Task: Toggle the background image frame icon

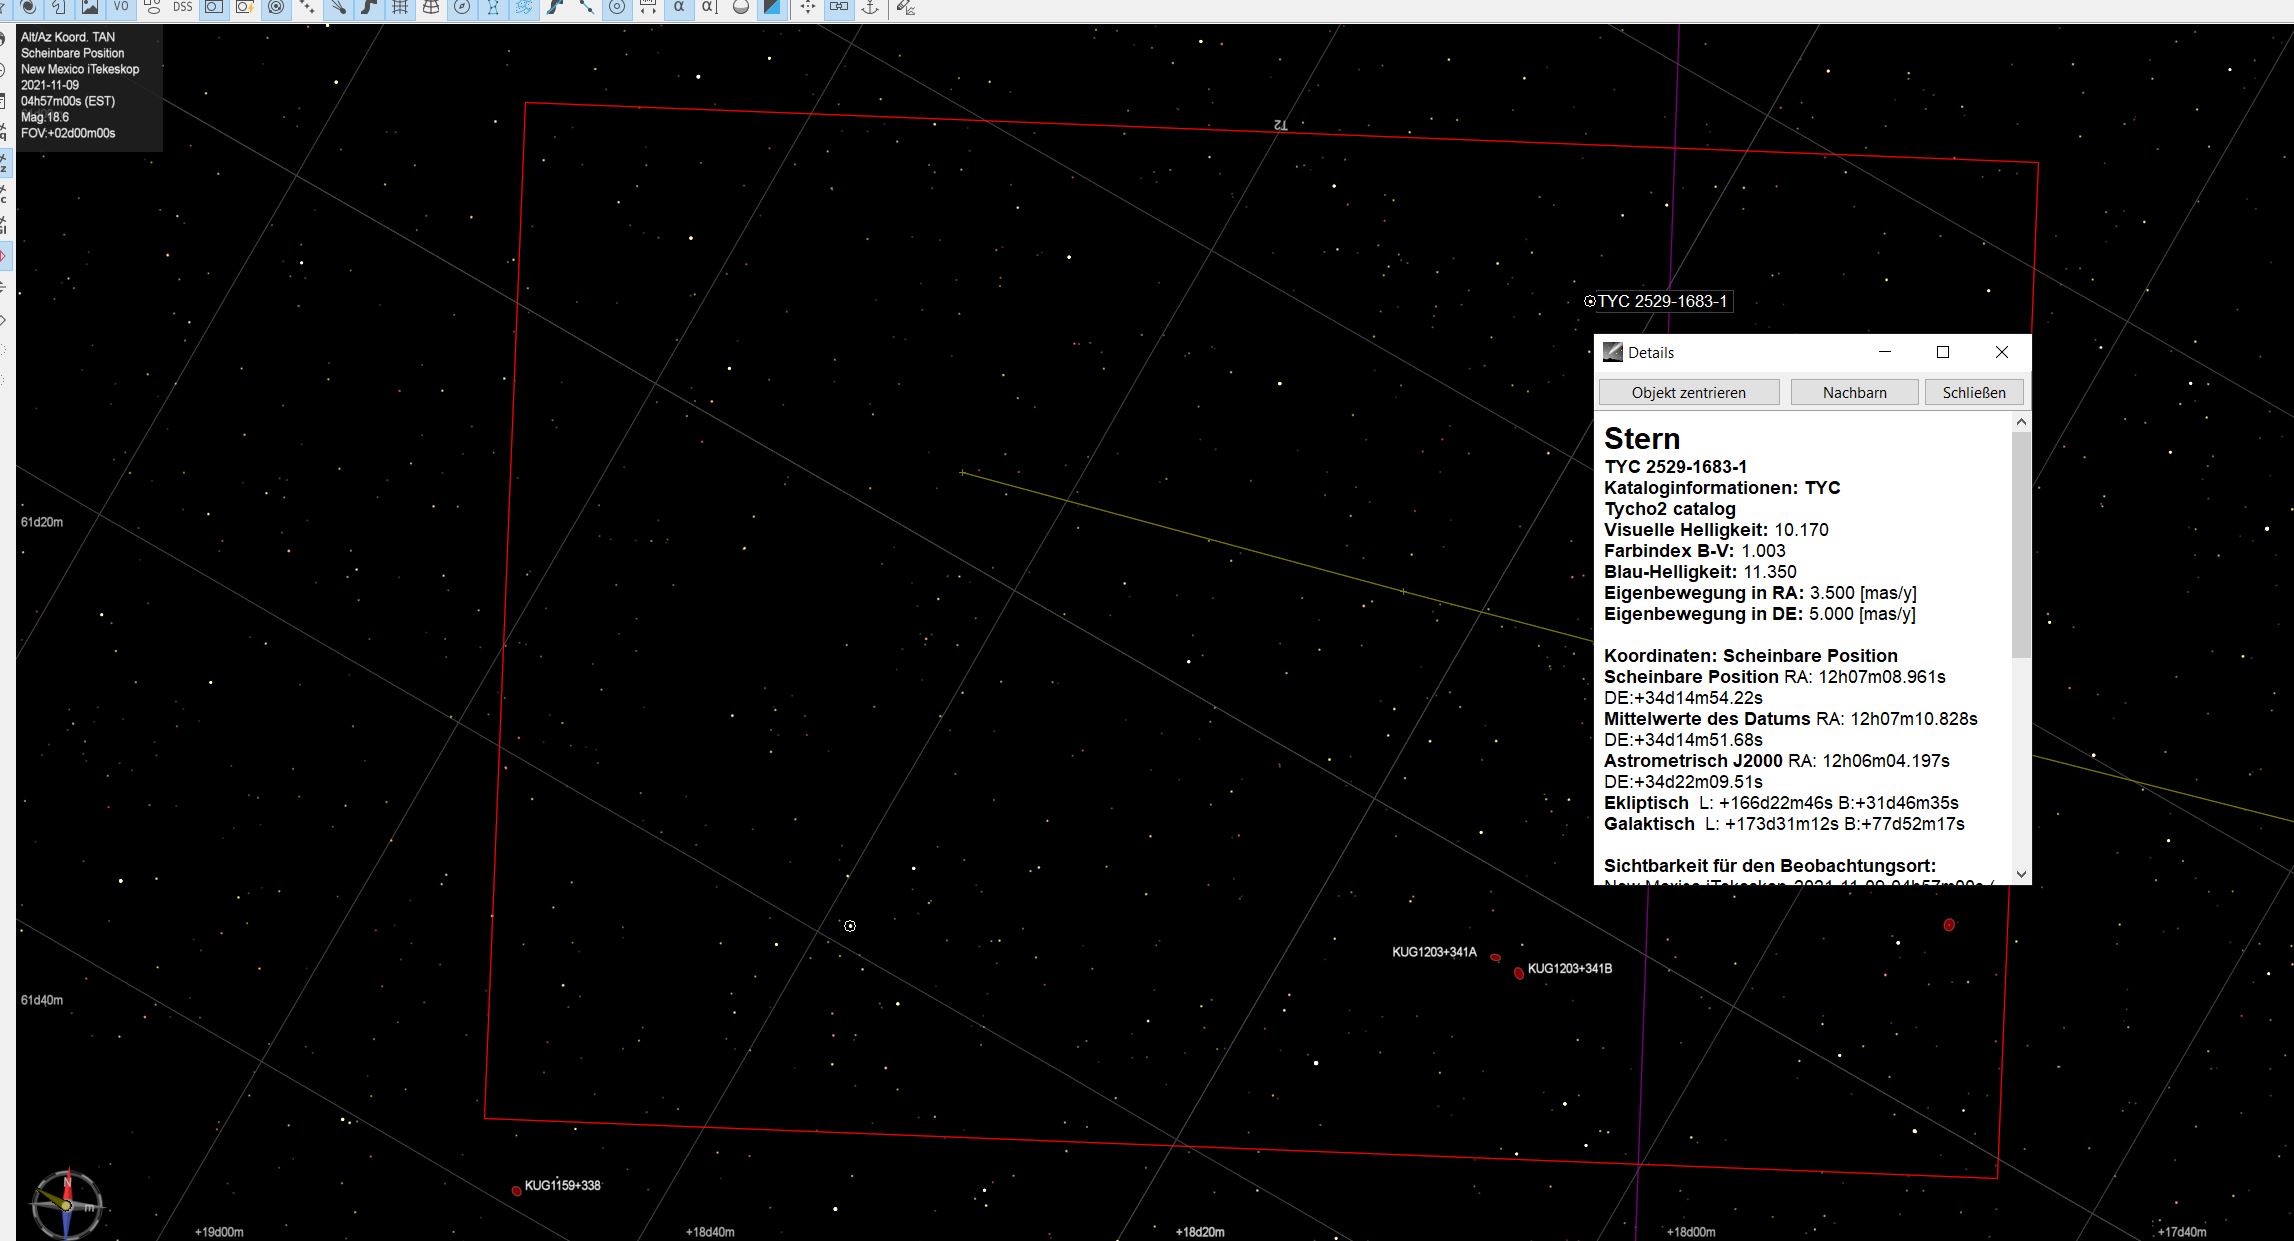Action: coord(214,7)
